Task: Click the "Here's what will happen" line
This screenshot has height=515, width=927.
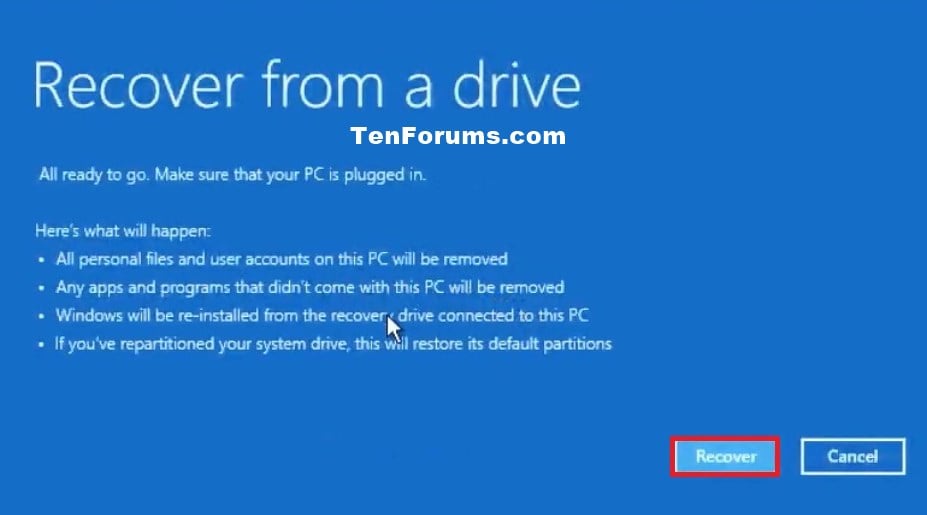Action: tap(123, 231)
